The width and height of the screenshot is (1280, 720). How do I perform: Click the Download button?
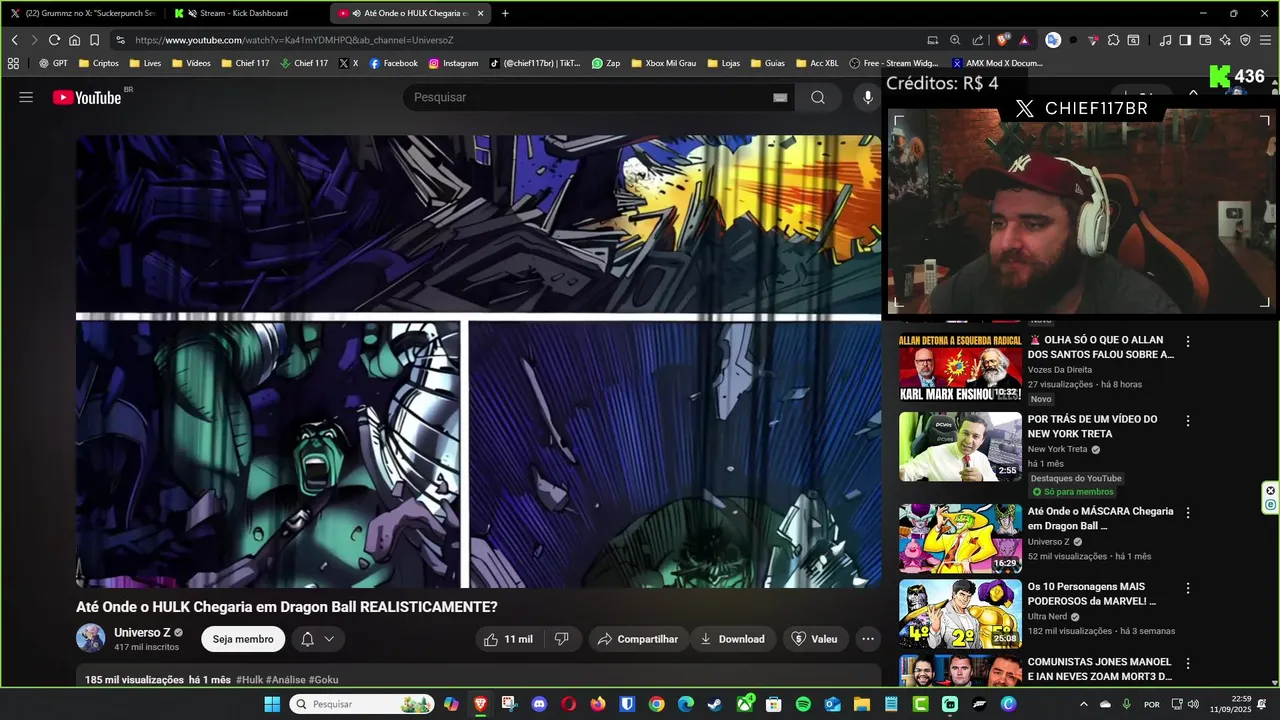[732, 639]
